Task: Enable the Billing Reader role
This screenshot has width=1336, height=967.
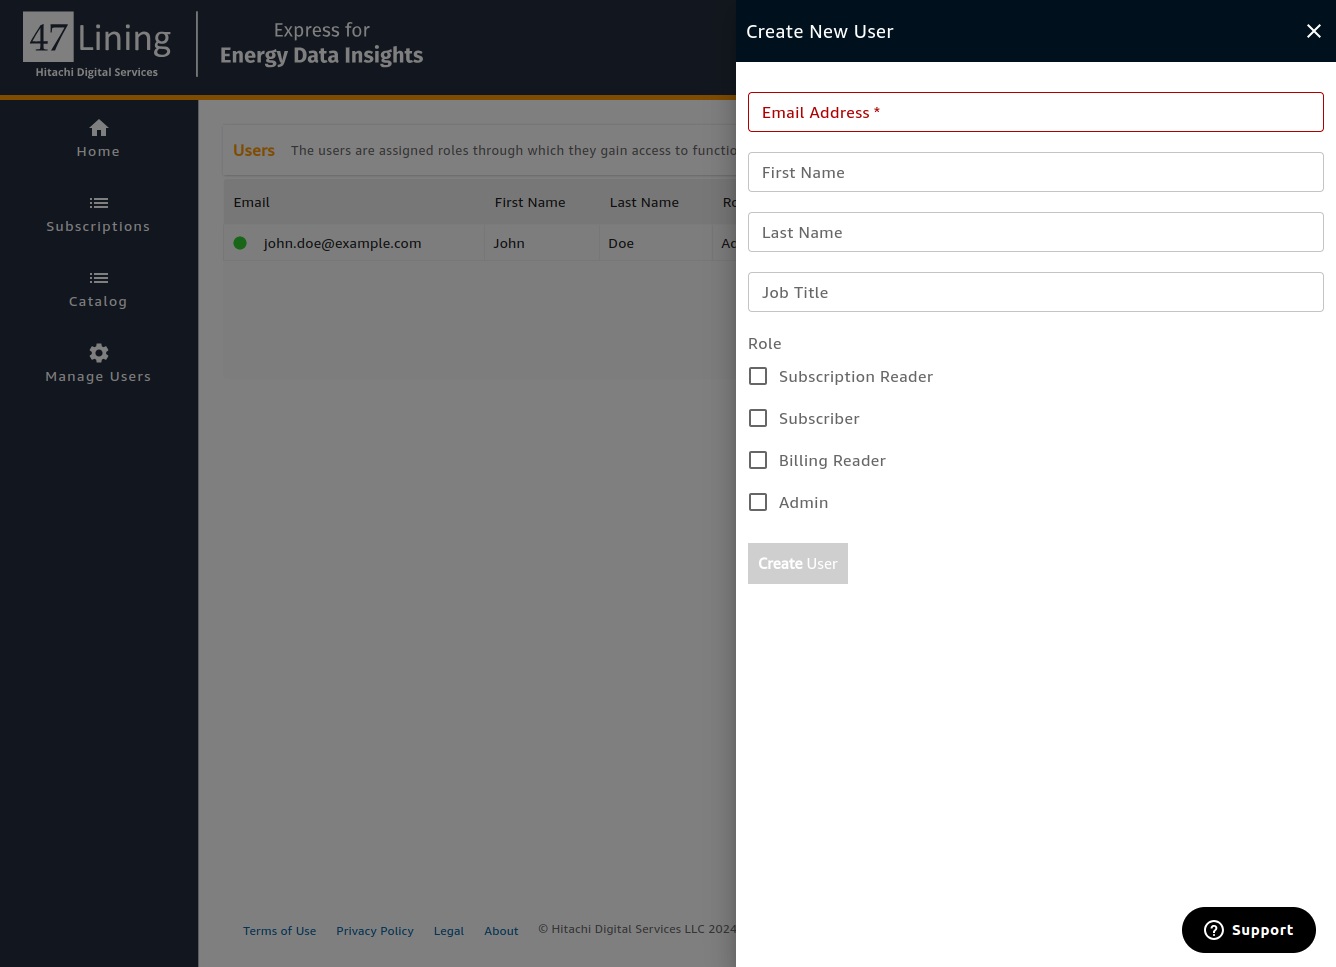Action: point(758,460)
